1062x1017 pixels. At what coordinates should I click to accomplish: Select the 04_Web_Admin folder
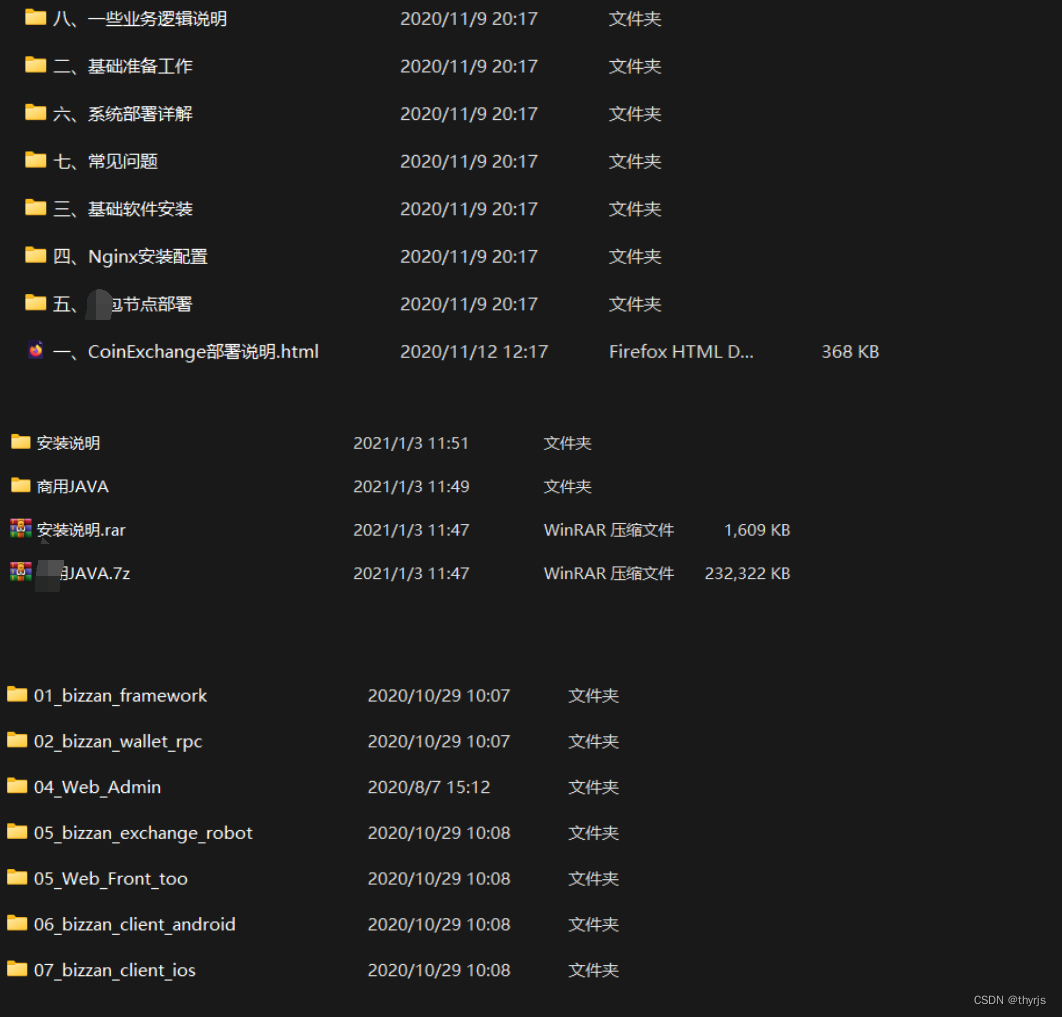click(x=97, y=787)
